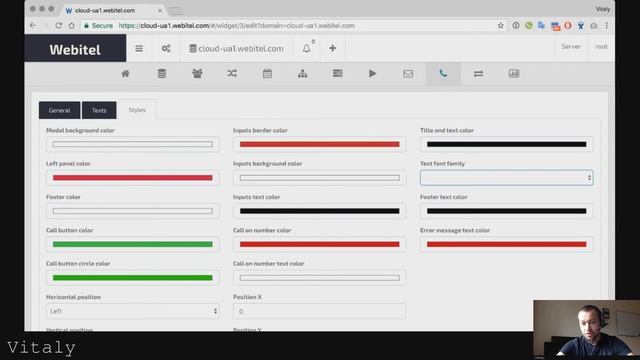This screenshot has height=360, width=640.
Task: Open the users group navigation icon
Action: click(197, 73)
